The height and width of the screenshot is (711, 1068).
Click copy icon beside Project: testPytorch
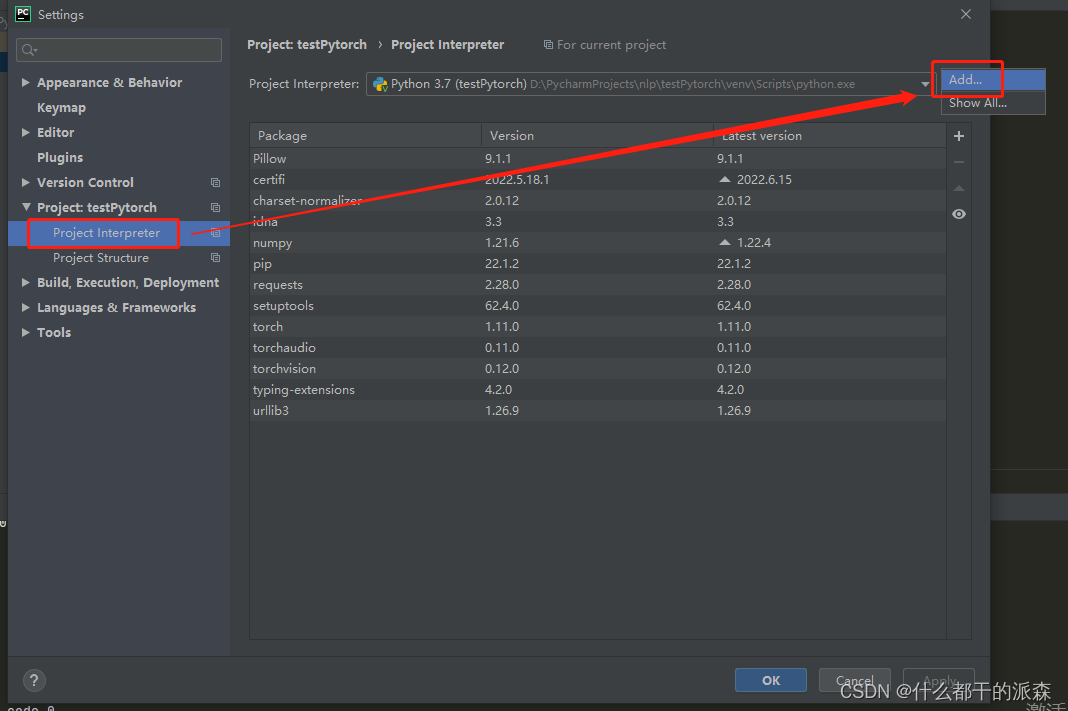(x=215, y=208)
